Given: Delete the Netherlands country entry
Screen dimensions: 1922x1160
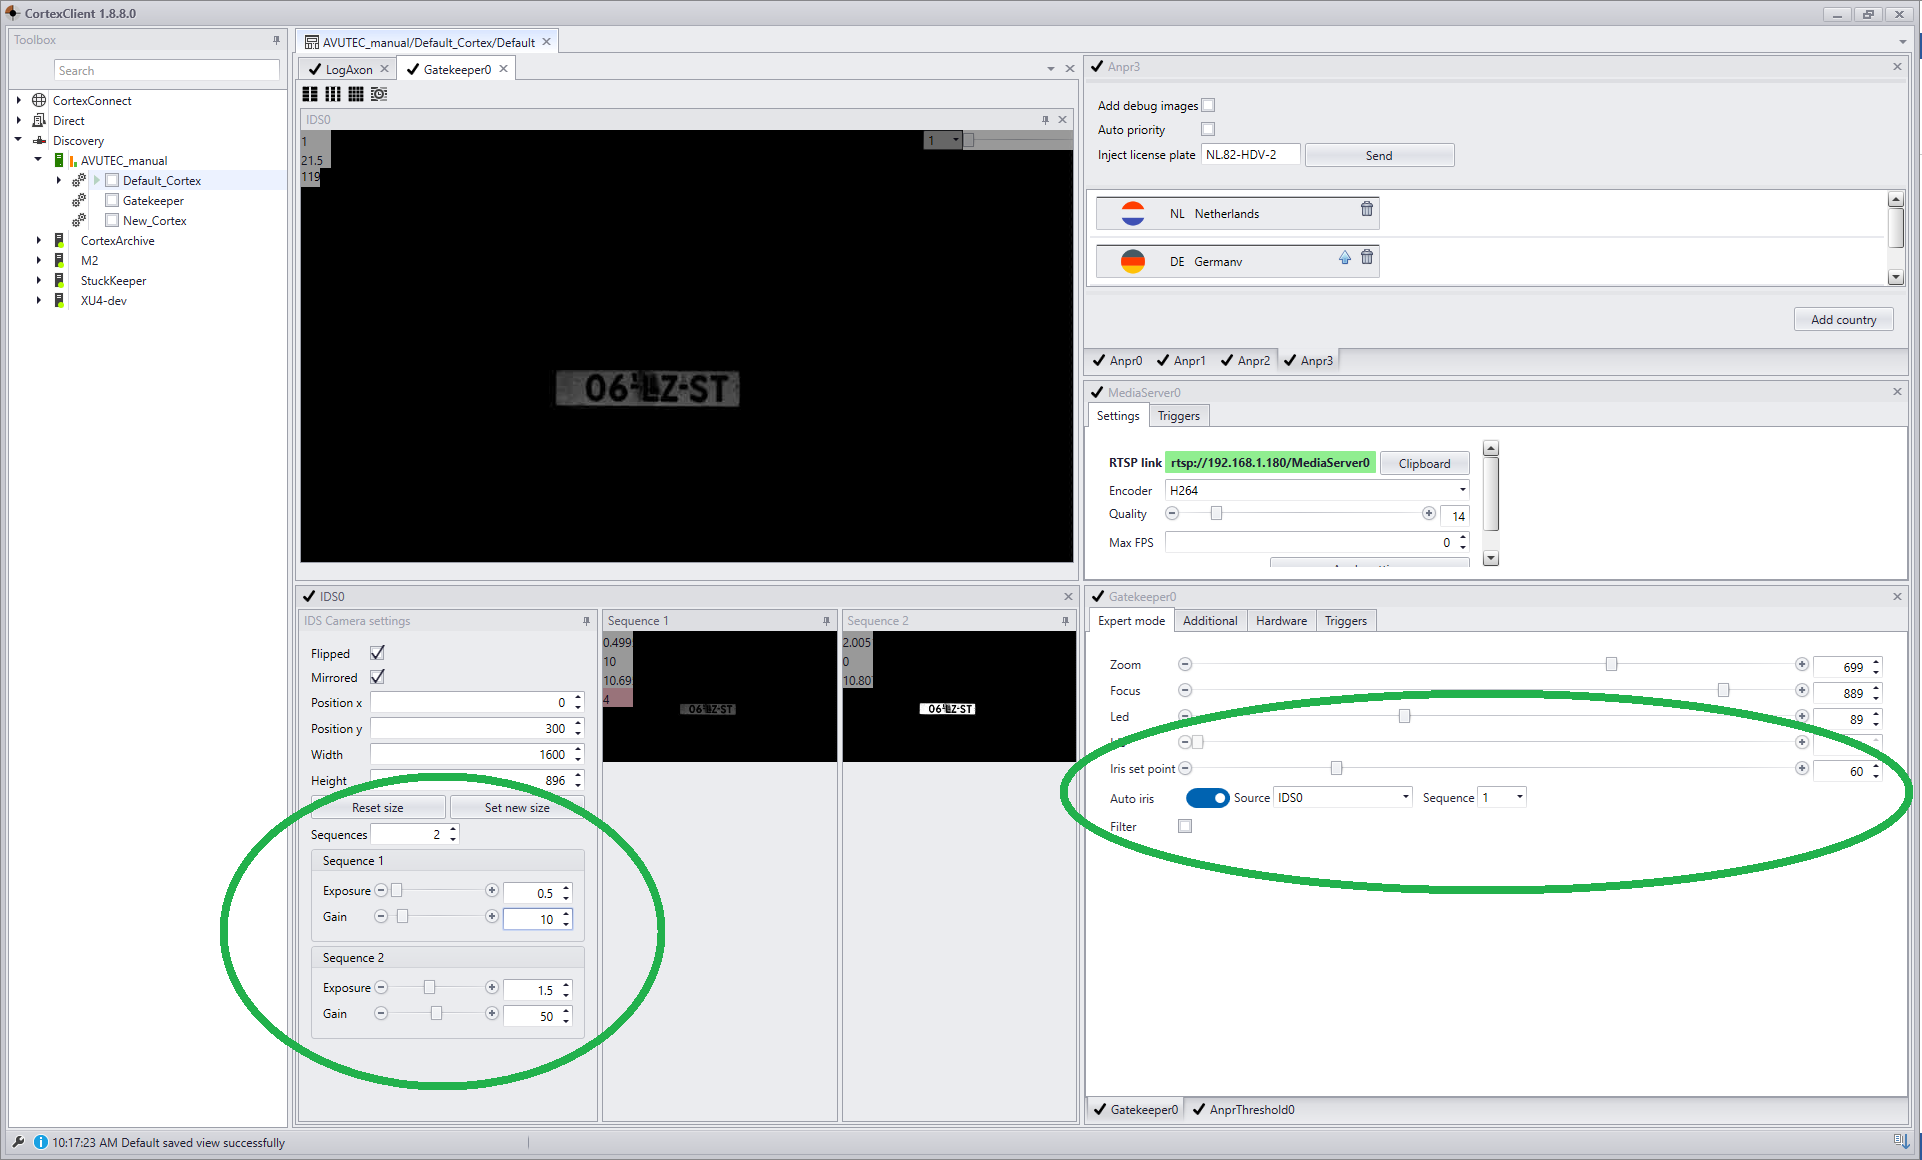Looking at the screenshot, I should click(1367, 209).
